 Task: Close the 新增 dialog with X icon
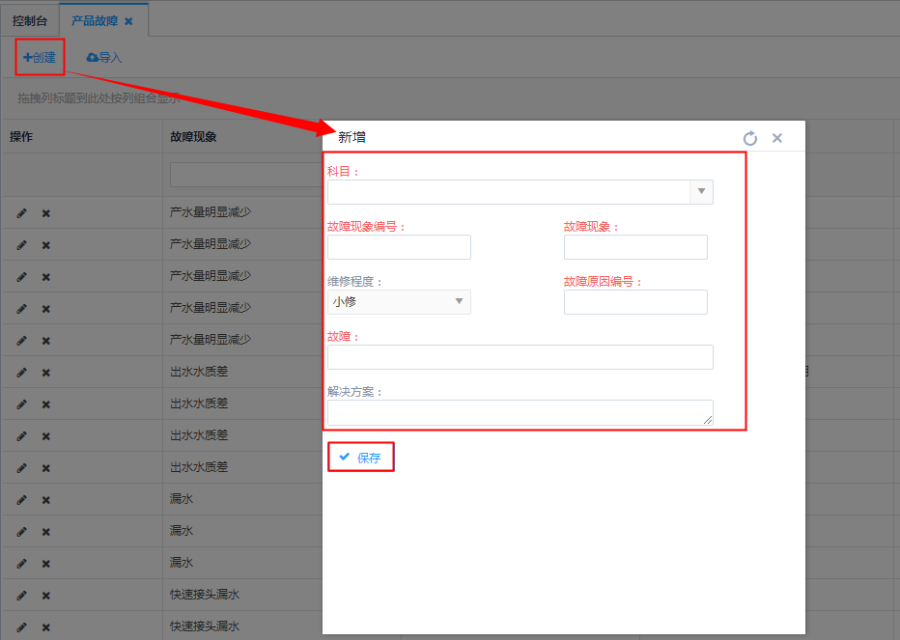pos(777,138)
